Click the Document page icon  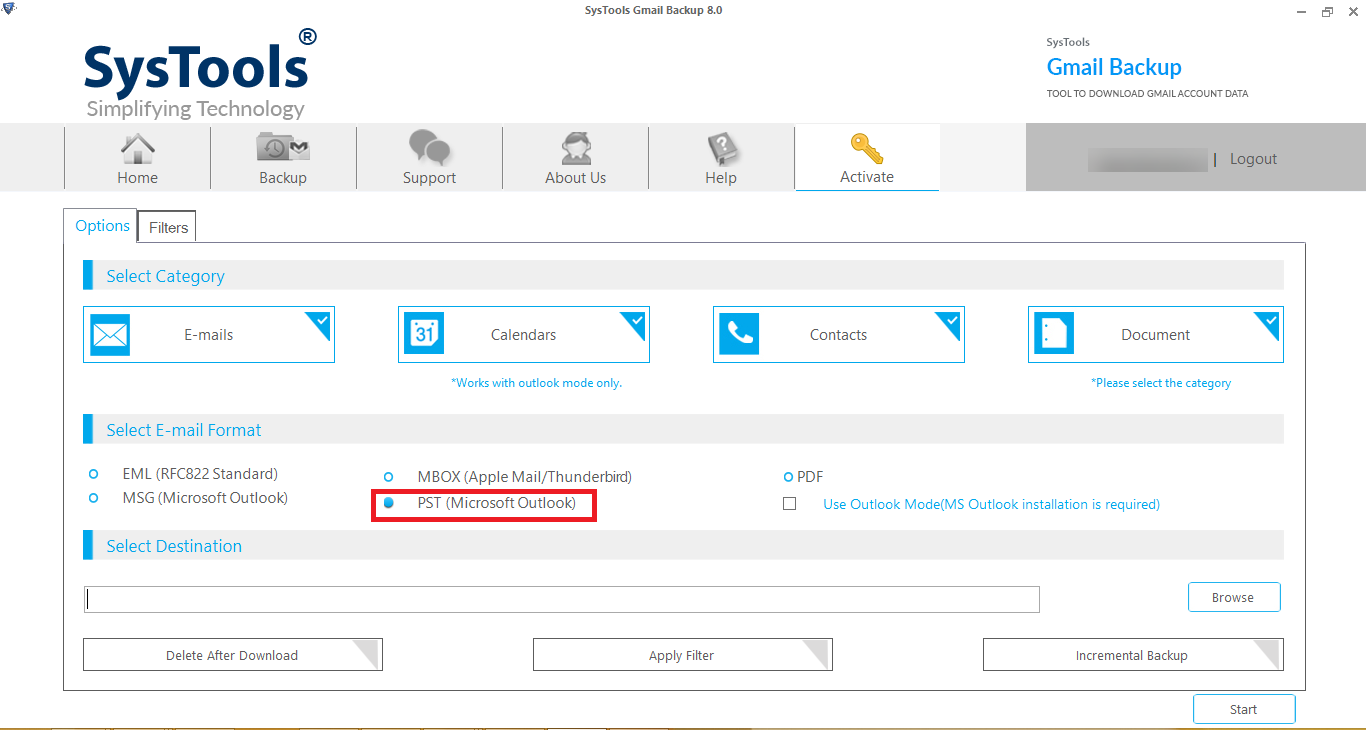(x=1054, y=335)
